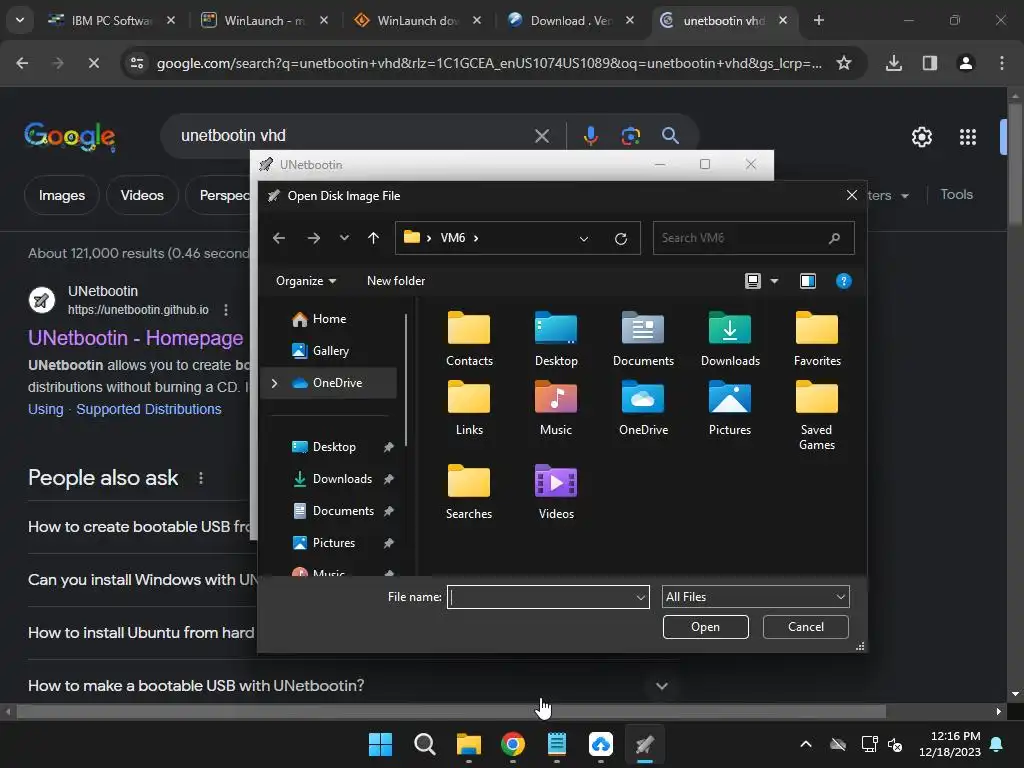Click the browser horizontal scrollbar

point(451,711)
